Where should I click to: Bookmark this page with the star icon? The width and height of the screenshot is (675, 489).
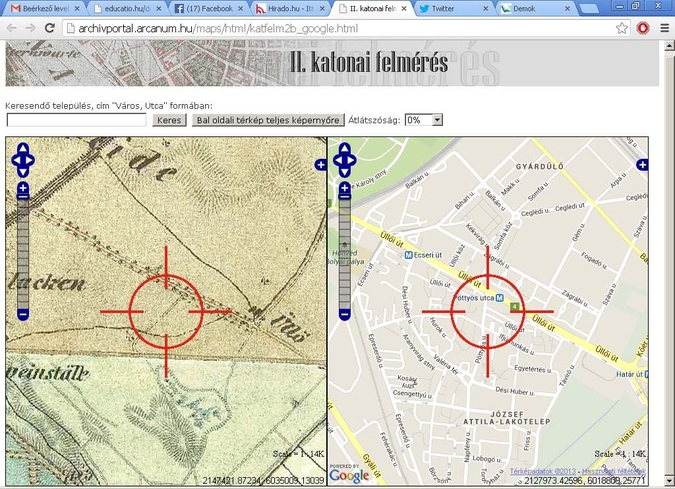tap(621, 28)
